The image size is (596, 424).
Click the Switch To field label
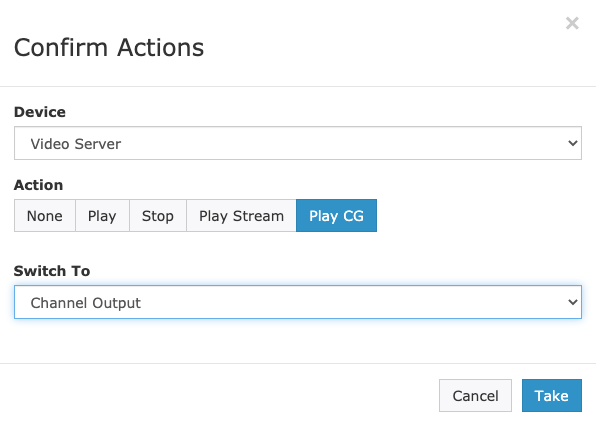(x=52, y=271)
